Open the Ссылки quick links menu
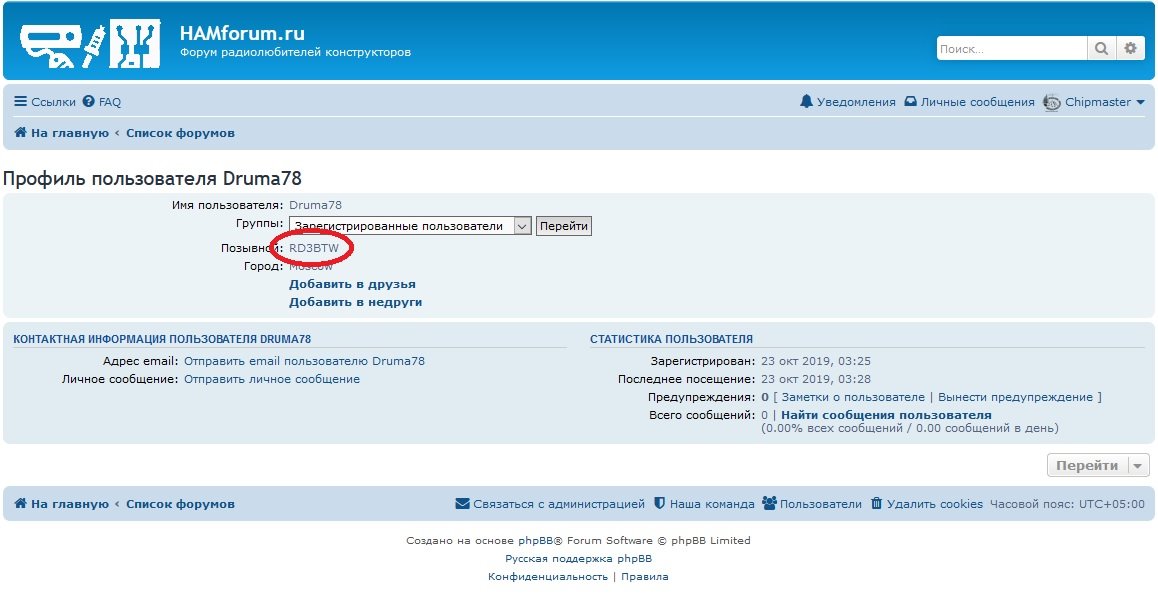Screen dimensions: 1158x602 45,102
